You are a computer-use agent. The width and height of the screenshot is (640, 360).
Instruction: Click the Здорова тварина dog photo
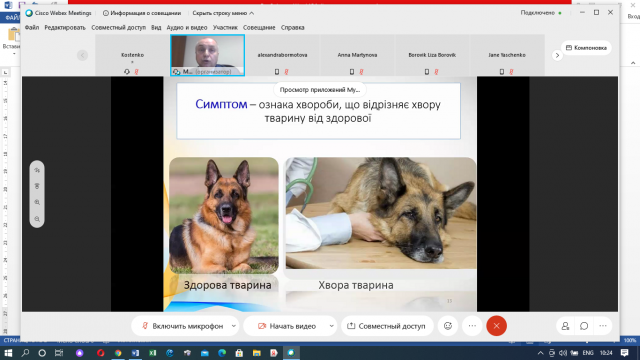point(224,216)
